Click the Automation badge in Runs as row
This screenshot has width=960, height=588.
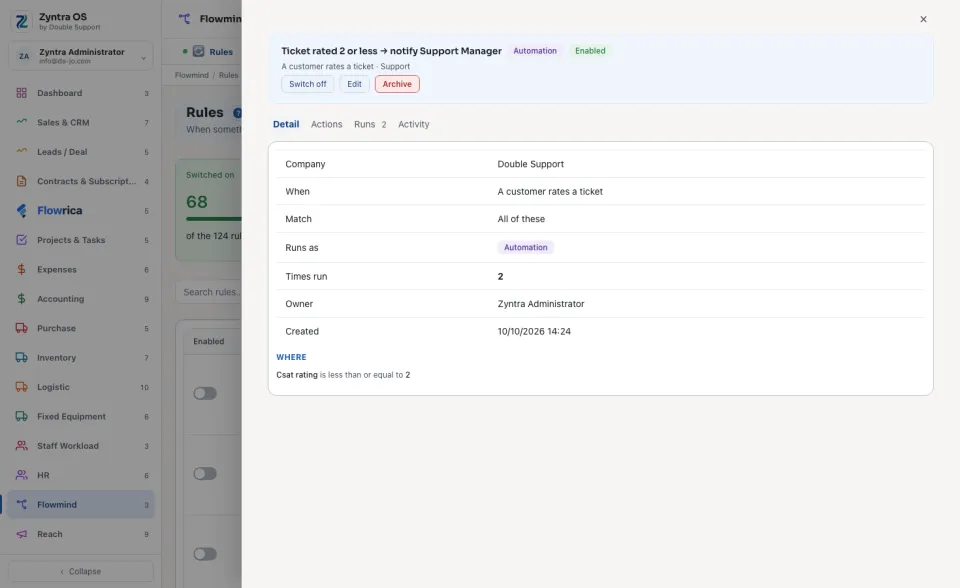pyautogui.click(x=525, y=247)
